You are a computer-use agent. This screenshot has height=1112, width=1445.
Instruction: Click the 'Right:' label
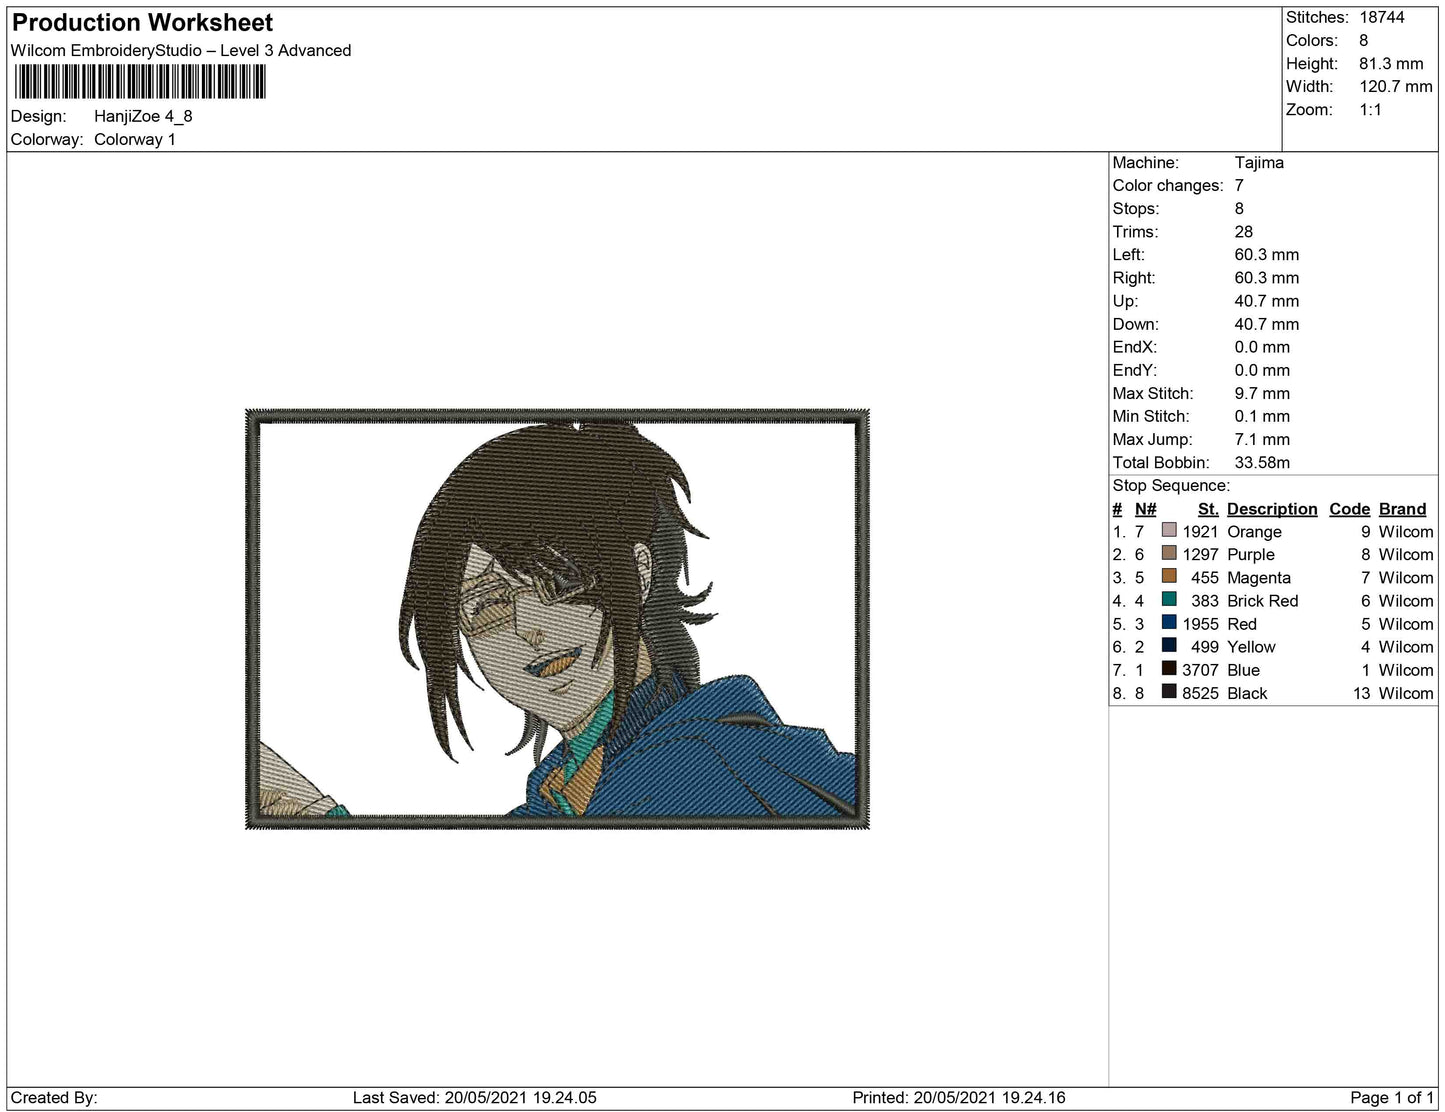pos(1134,277)
